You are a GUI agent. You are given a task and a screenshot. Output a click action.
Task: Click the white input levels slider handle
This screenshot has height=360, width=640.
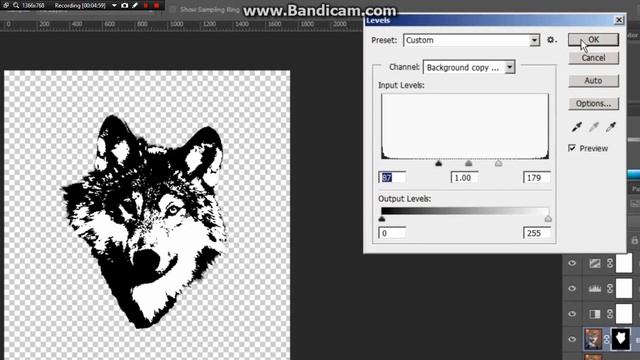coord(498,163)
